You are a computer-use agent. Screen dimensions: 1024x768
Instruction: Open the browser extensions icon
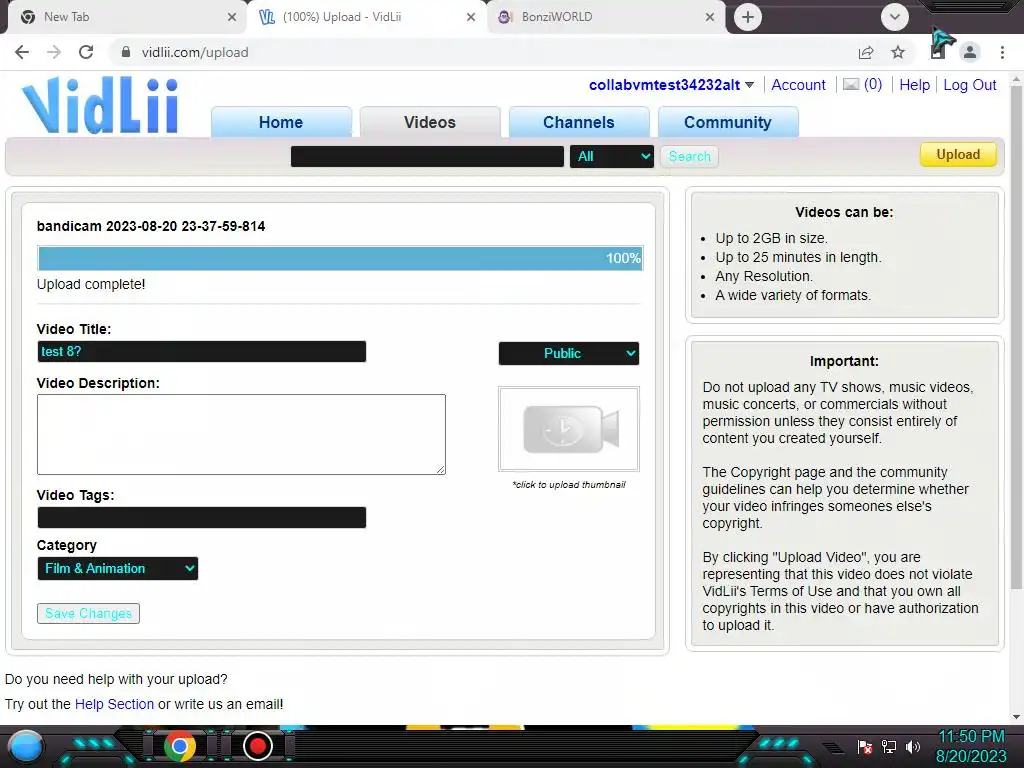click(x=938, y=52)
